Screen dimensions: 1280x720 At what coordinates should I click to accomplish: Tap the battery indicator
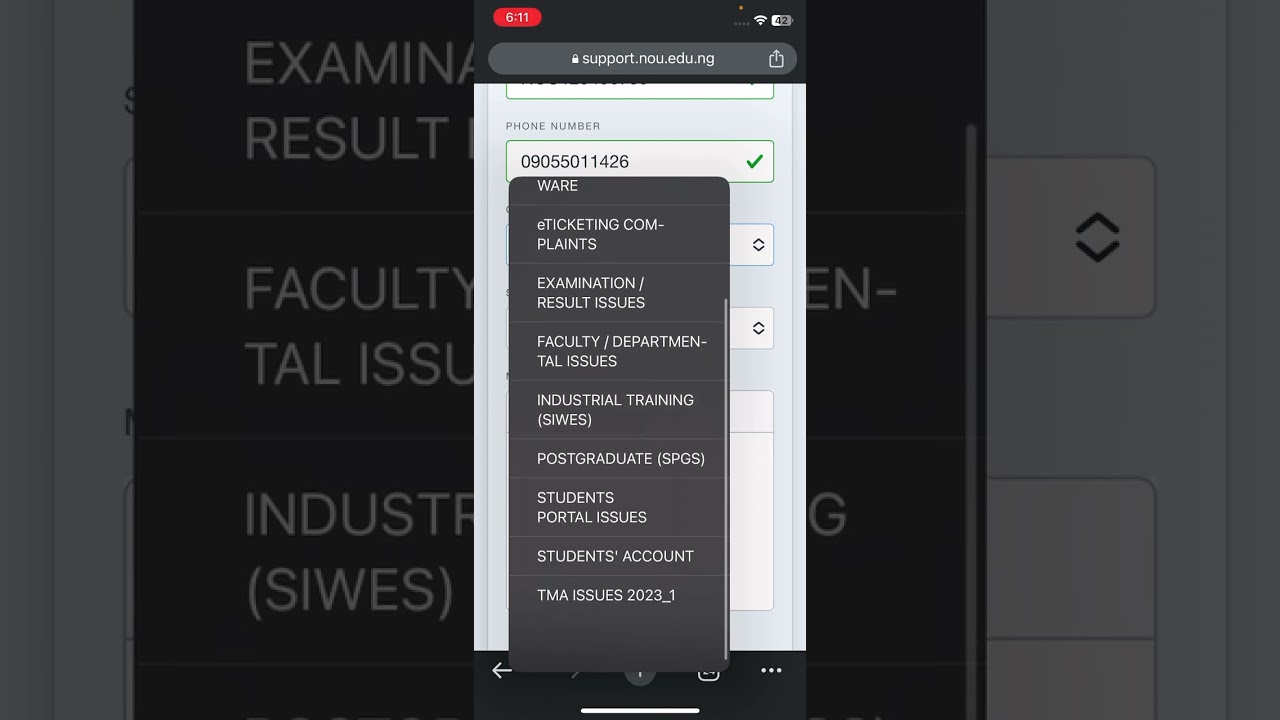click(782, 20)
